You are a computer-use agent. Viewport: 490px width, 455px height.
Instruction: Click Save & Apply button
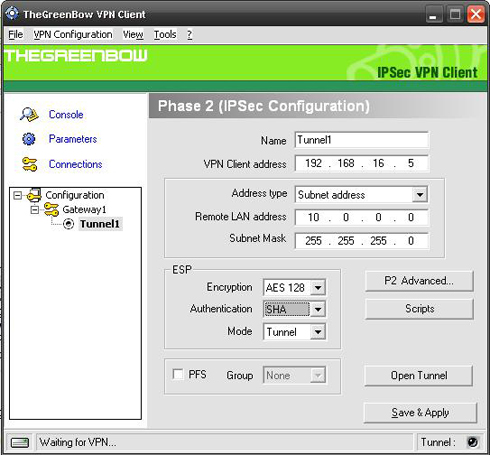click(420, 413)
